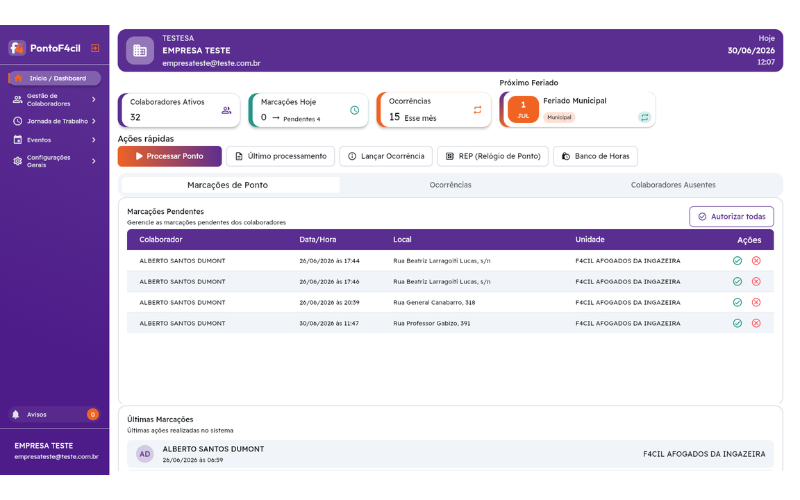Click the orange Avisos counter badge

point(92,415)
